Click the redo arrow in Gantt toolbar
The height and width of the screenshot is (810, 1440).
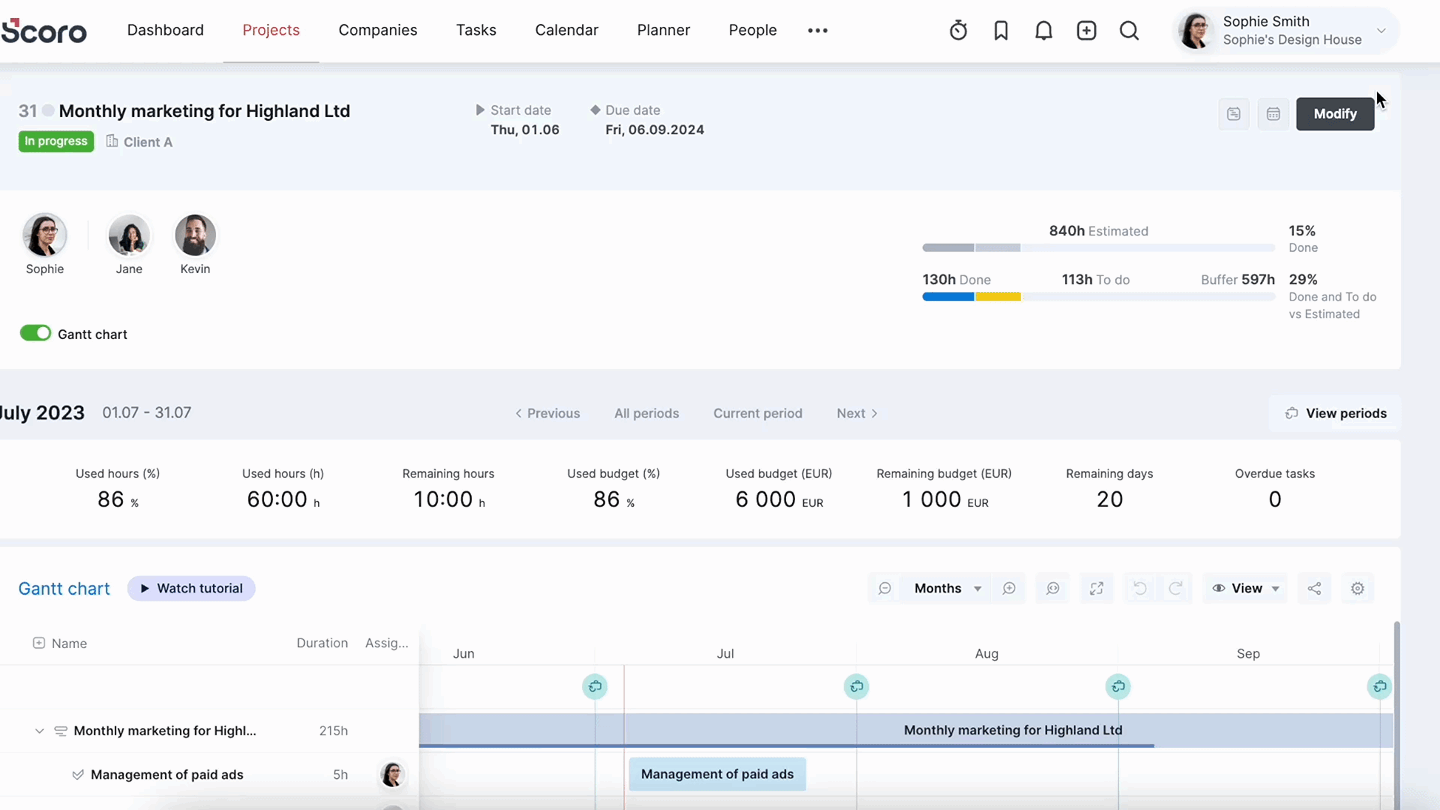tap(1176, 589)
